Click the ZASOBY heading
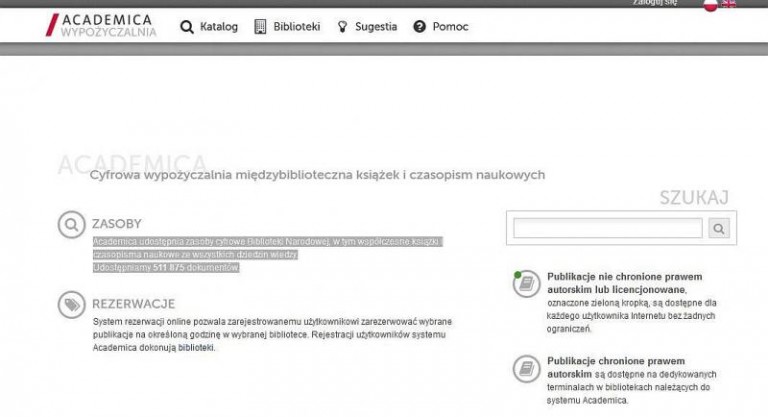Image resolution: width=768 pixels, height=417 pixels. 117,224
